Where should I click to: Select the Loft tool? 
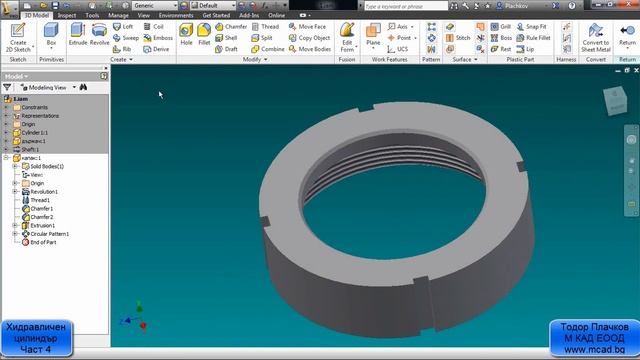point(123,27)
